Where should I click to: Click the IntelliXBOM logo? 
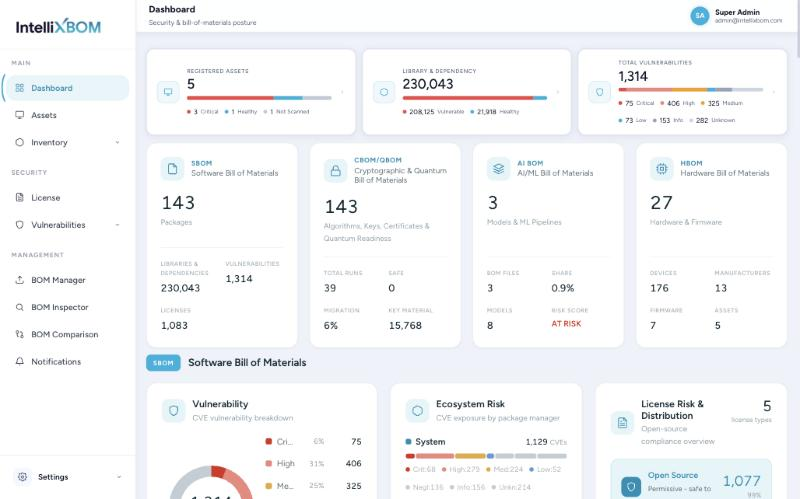pos(58,27)
